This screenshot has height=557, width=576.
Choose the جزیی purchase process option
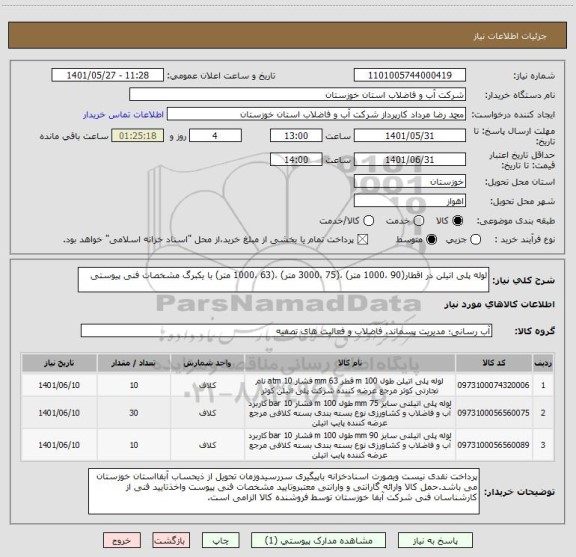475,240
